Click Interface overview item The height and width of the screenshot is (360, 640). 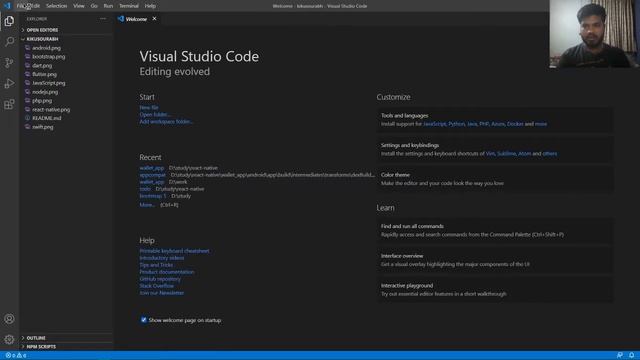point(495,260)
